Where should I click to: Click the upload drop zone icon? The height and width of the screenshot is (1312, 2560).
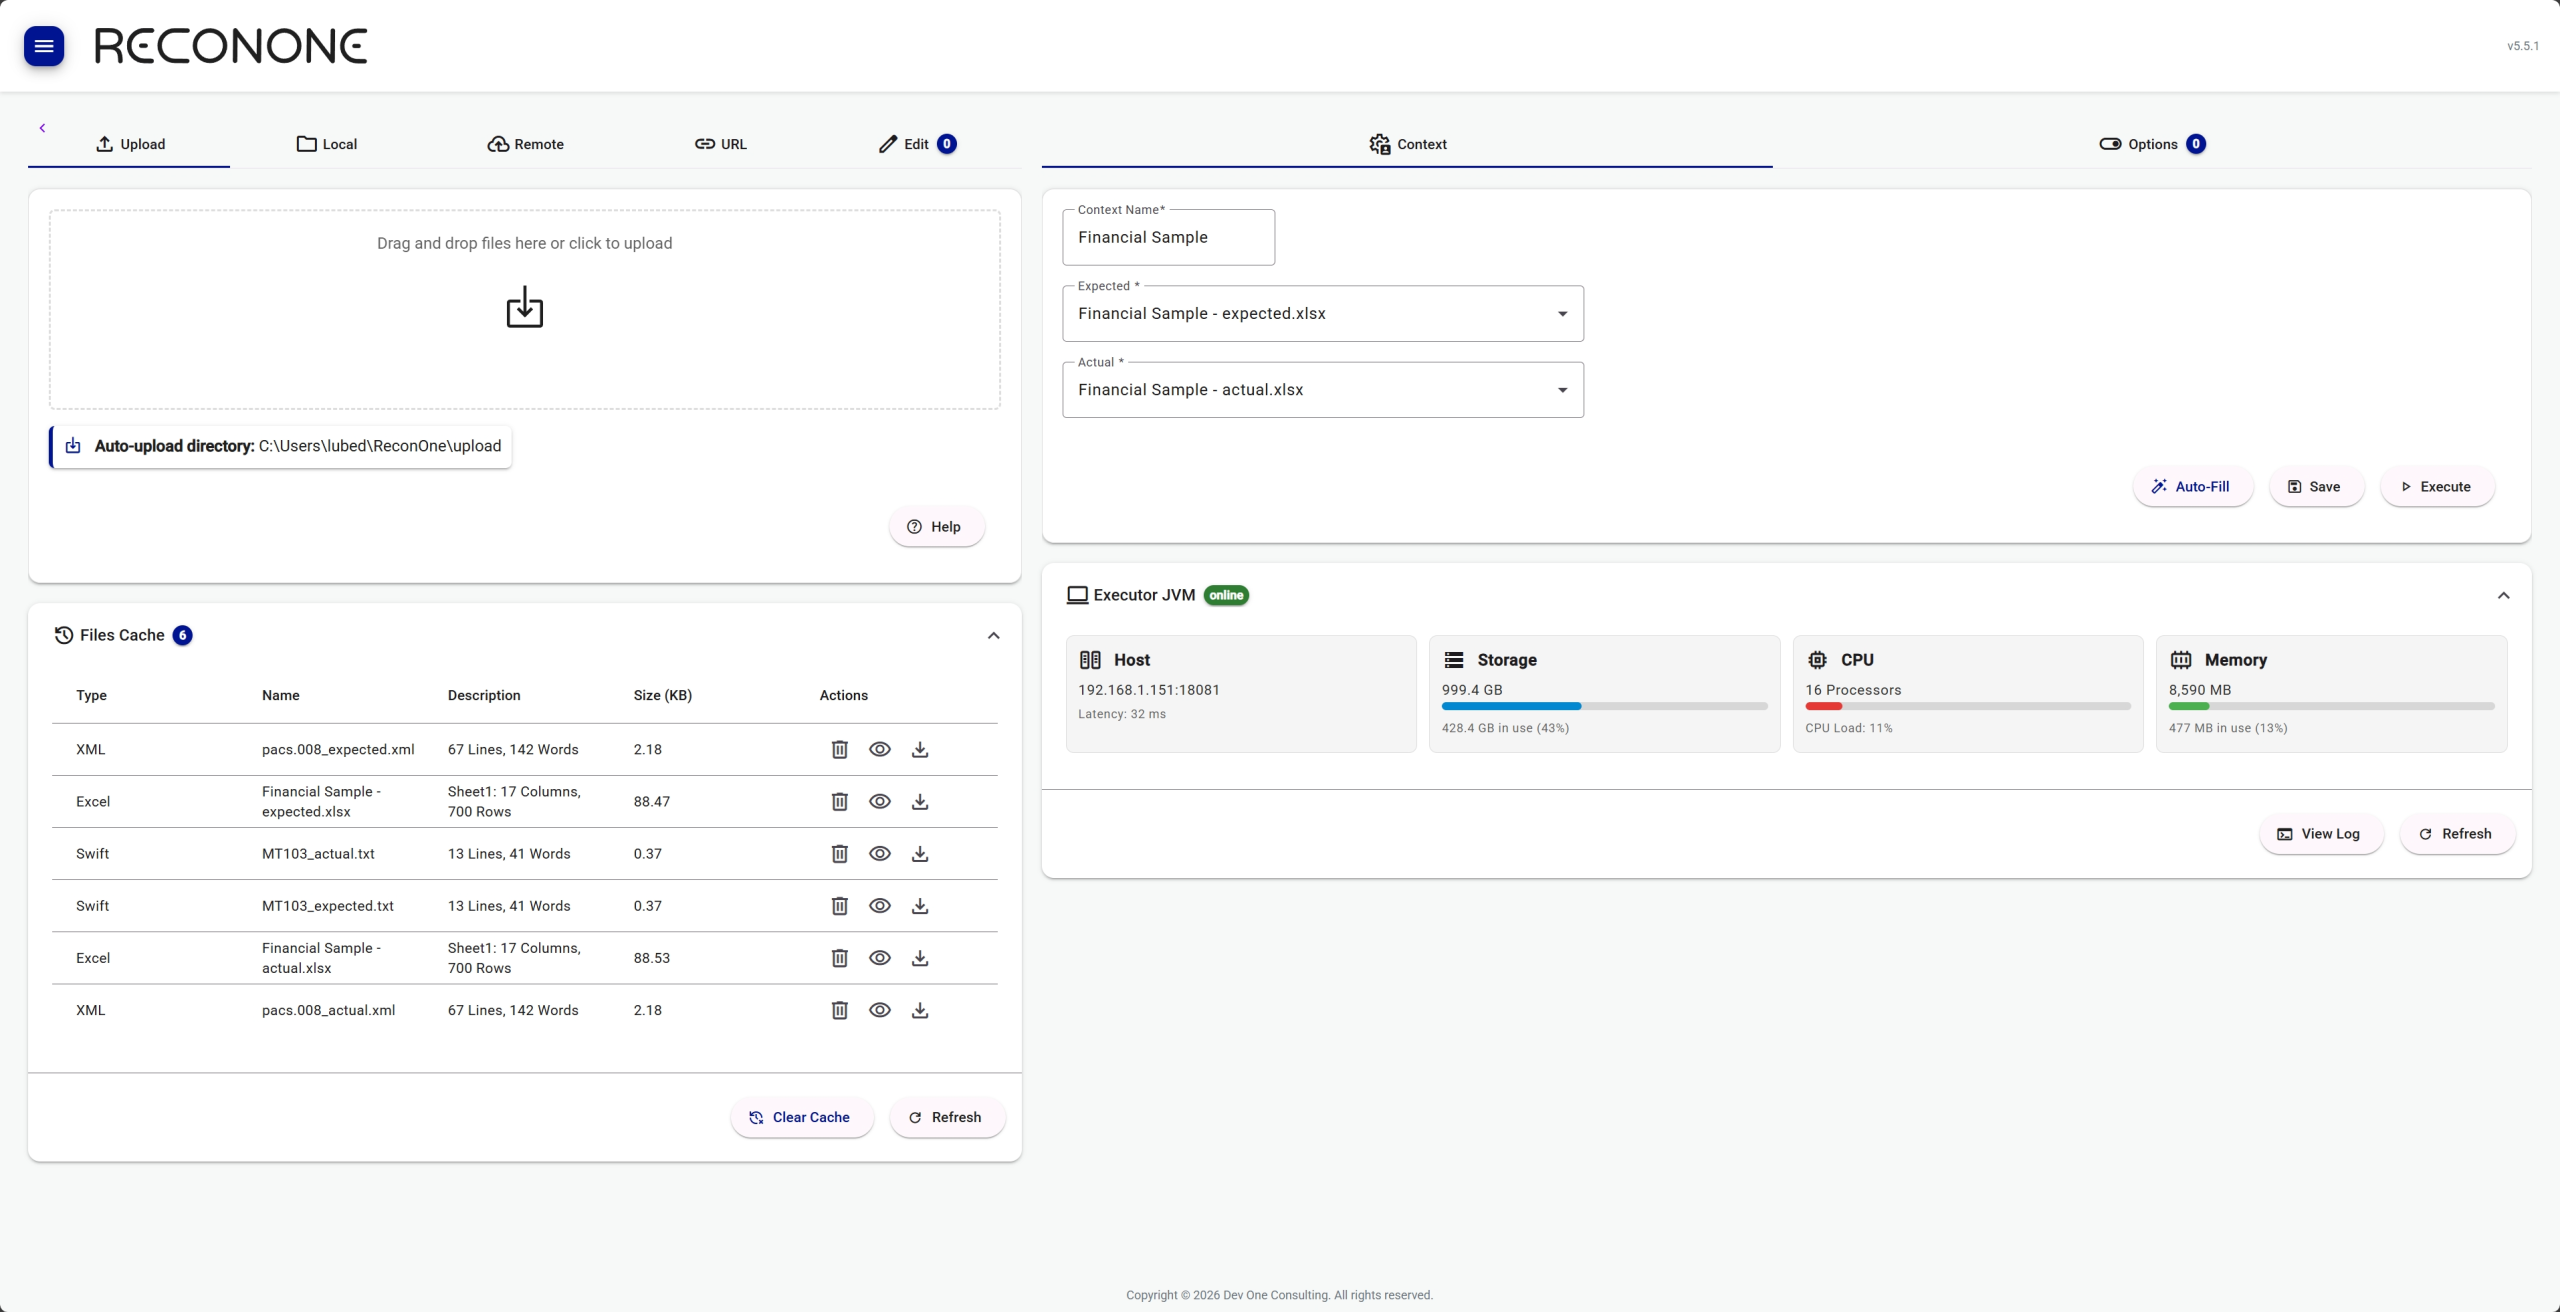point(524,307)
